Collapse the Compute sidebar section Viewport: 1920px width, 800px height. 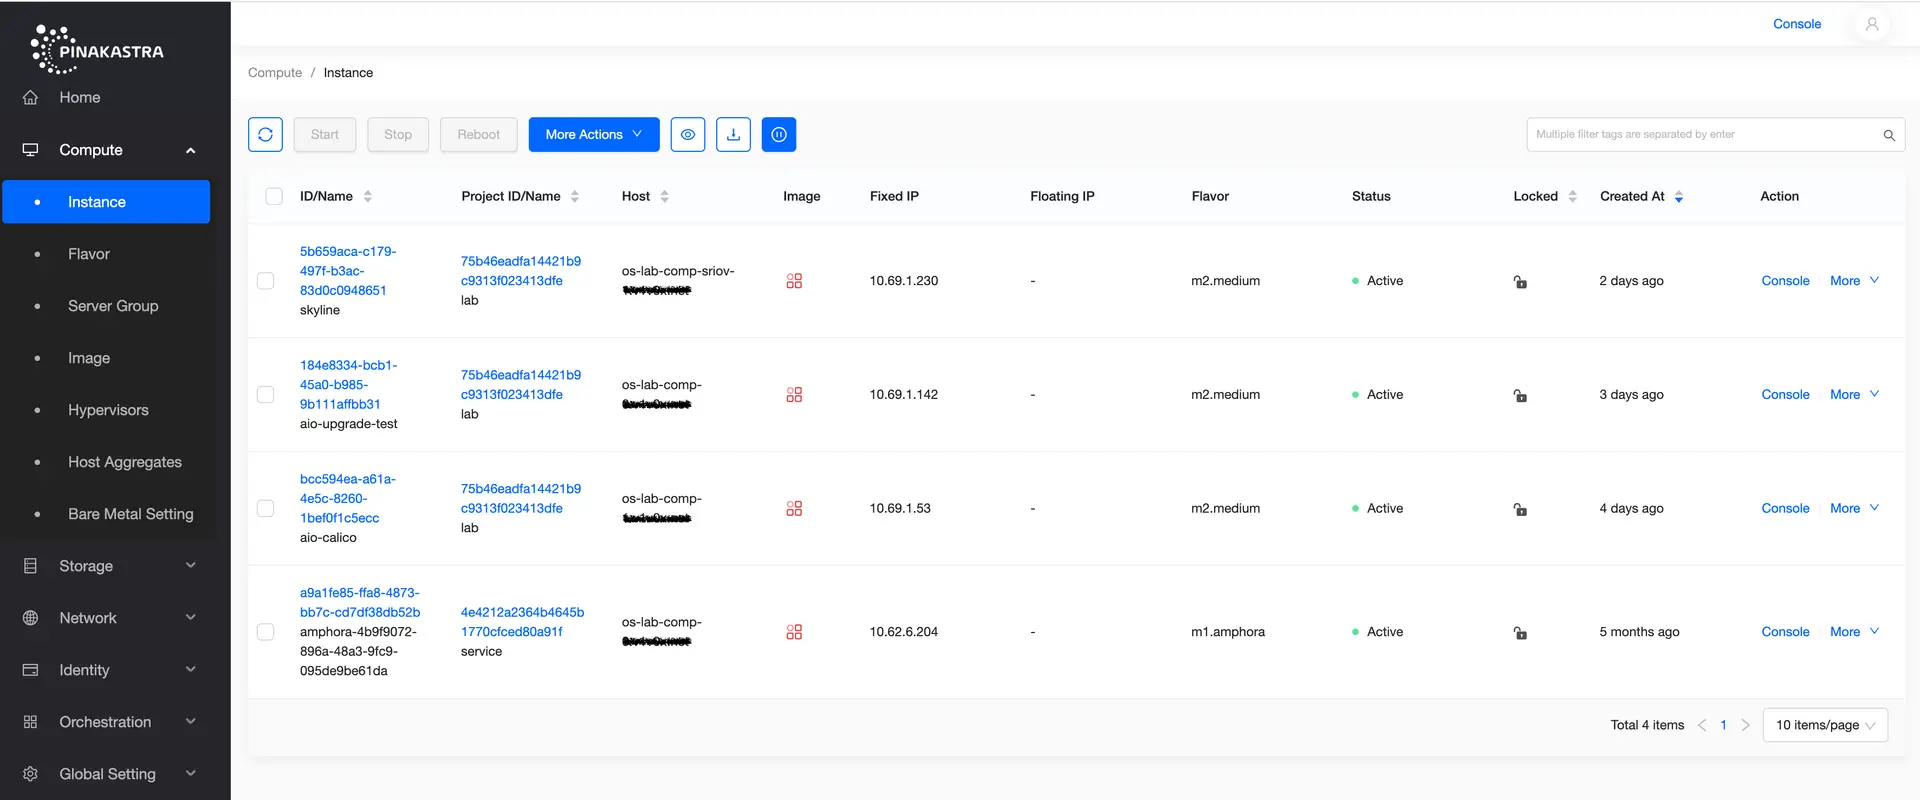click(x=190, y=151)
